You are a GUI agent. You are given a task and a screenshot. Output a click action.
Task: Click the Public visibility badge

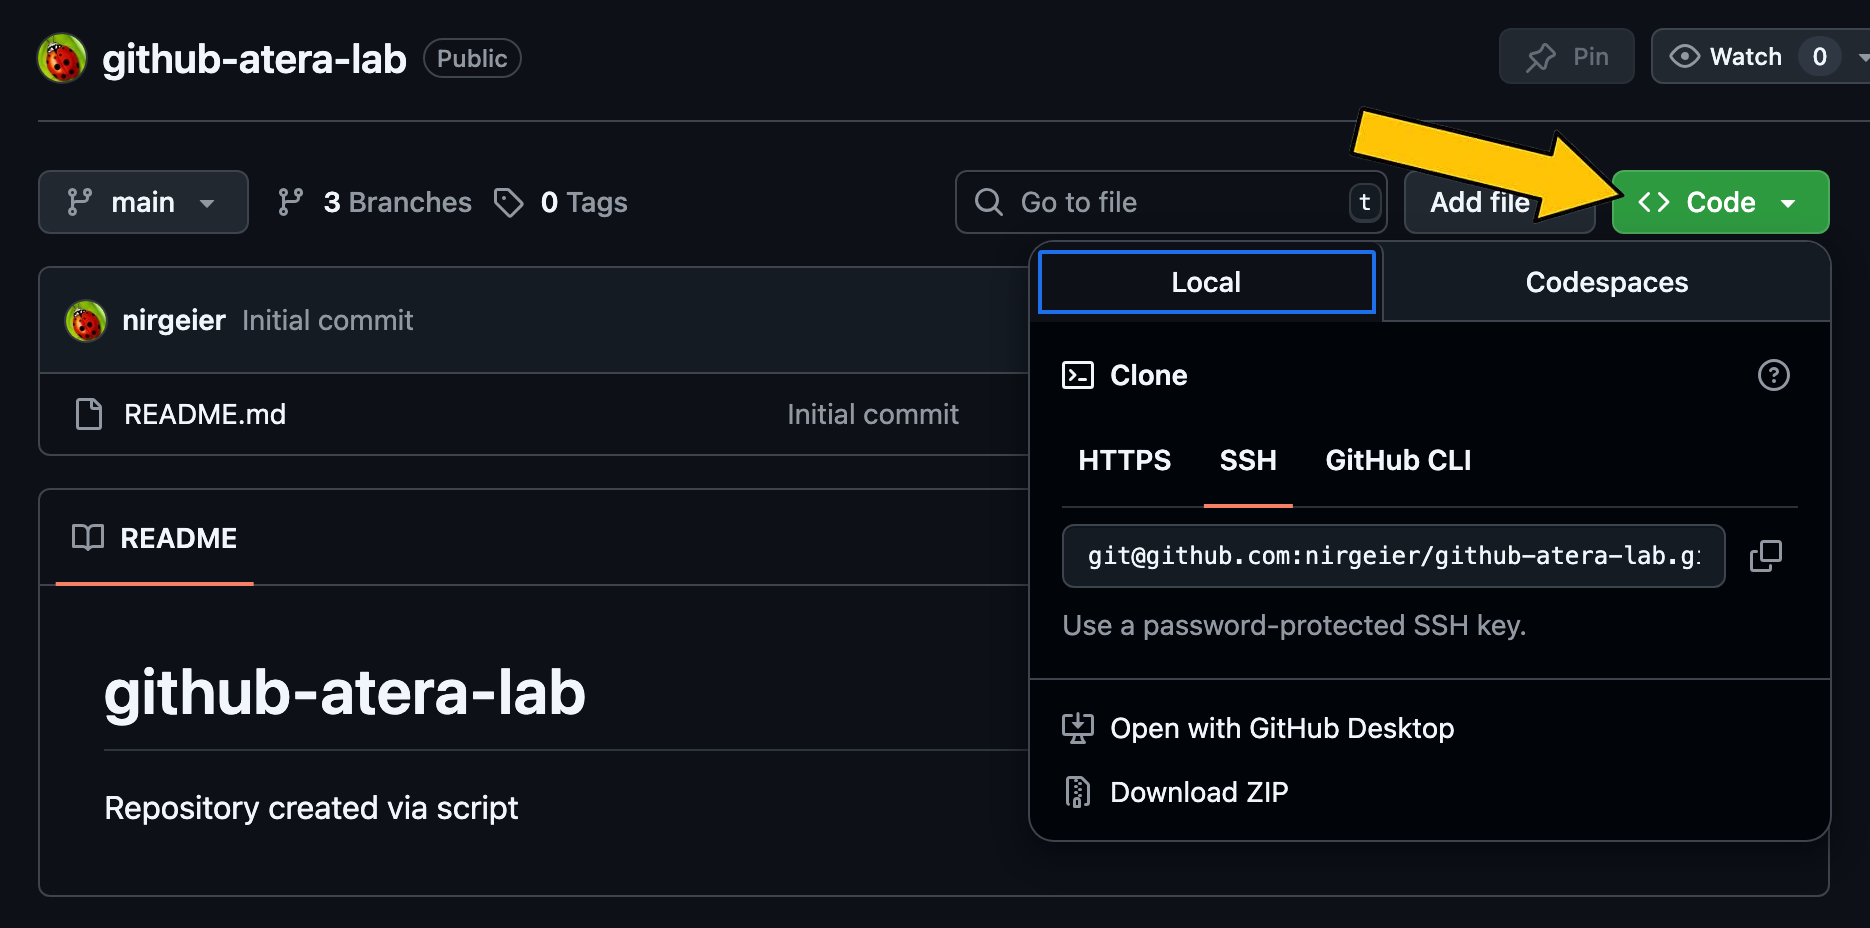[x=472, y=58]
